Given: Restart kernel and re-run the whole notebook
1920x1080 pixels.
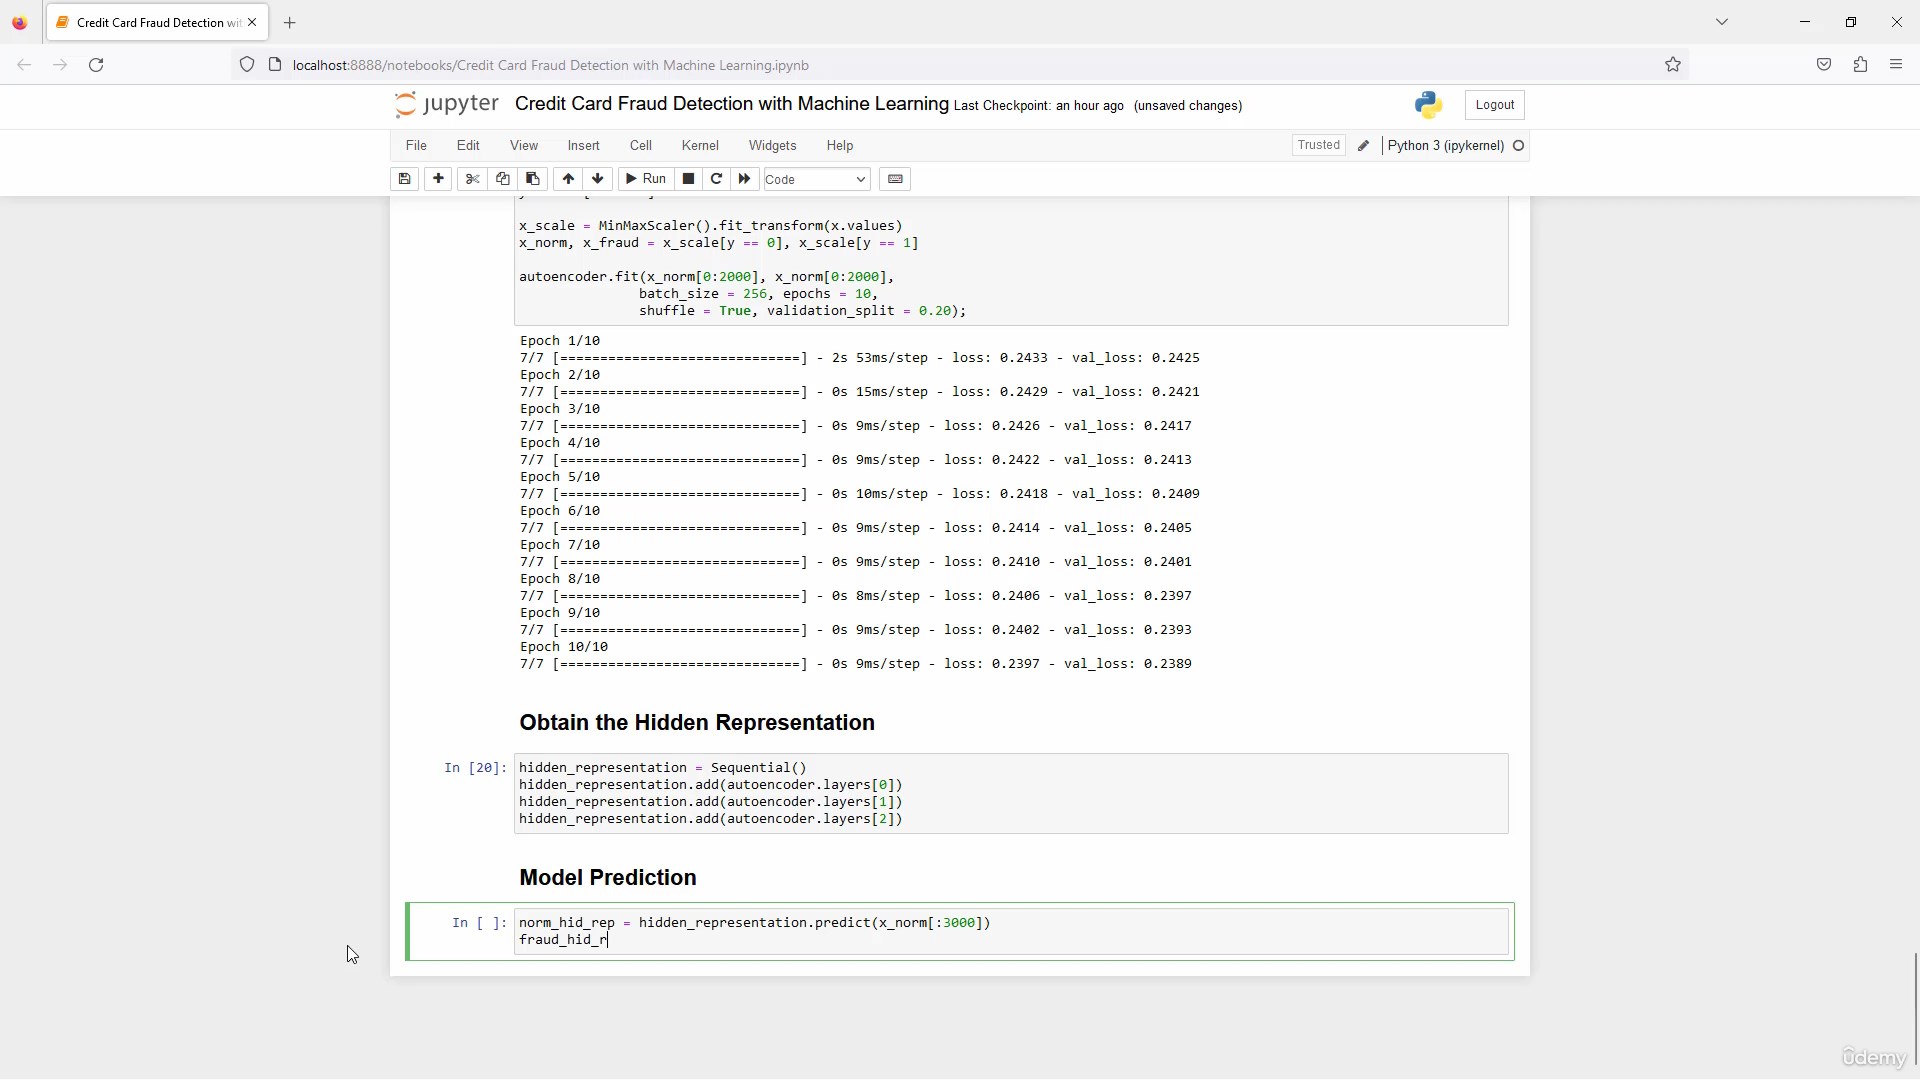Looking at the screenshot, I should [x=744, y=179].
